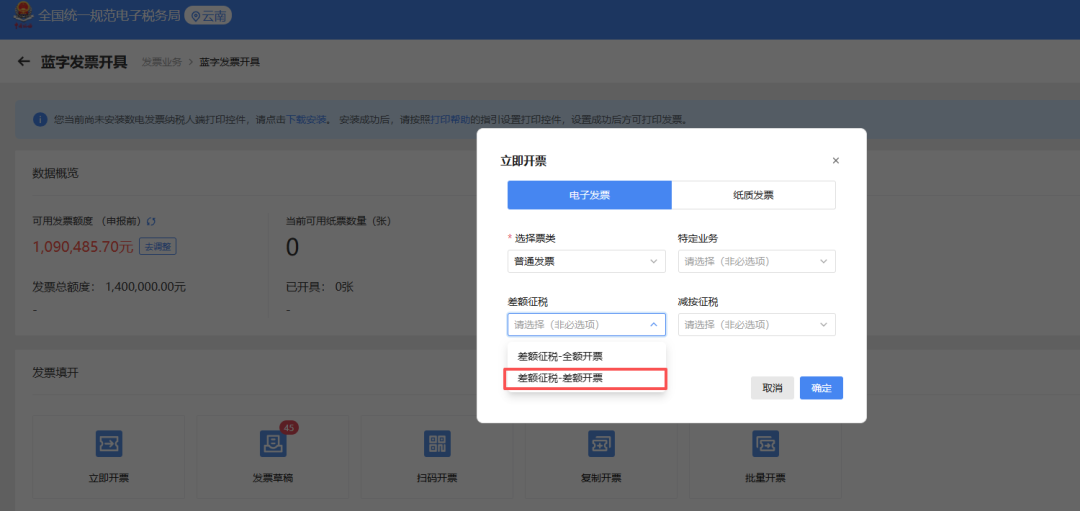Screen dimensions: 1080x511
Task: Open 复制开票 card icon
Action: [x=601, y=444]
